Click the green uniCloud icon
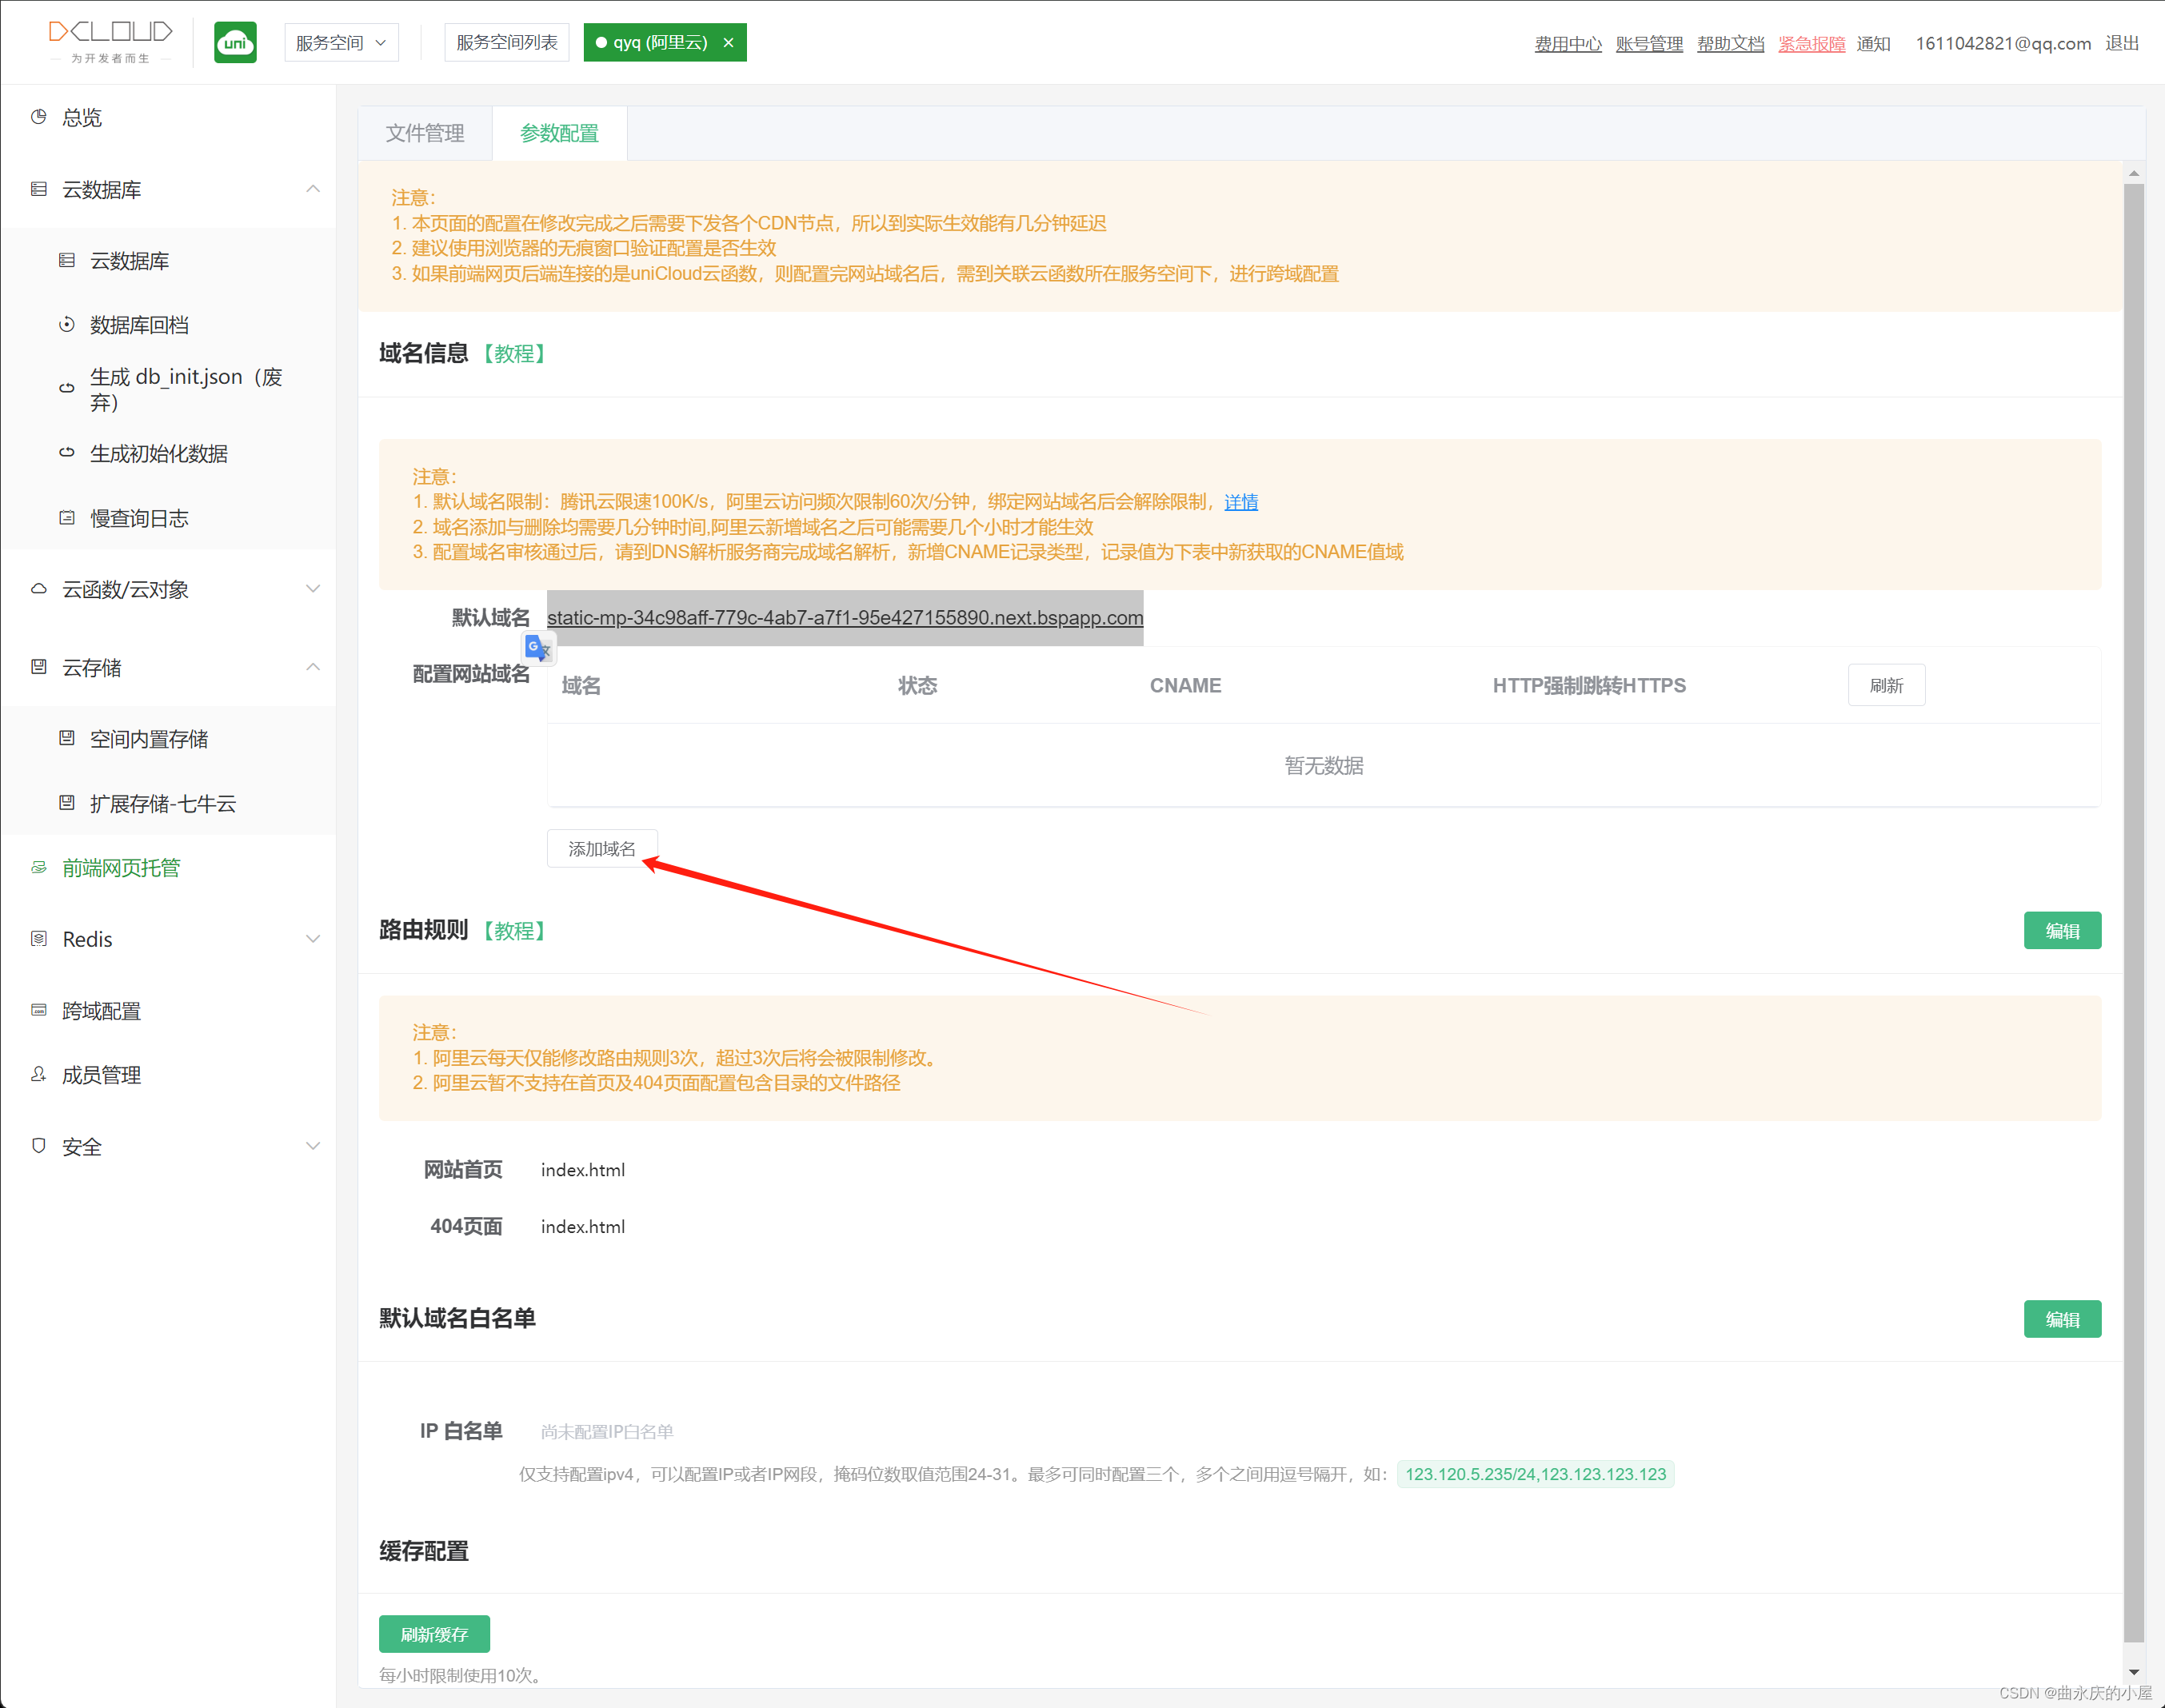 click(x=235, y=42)
